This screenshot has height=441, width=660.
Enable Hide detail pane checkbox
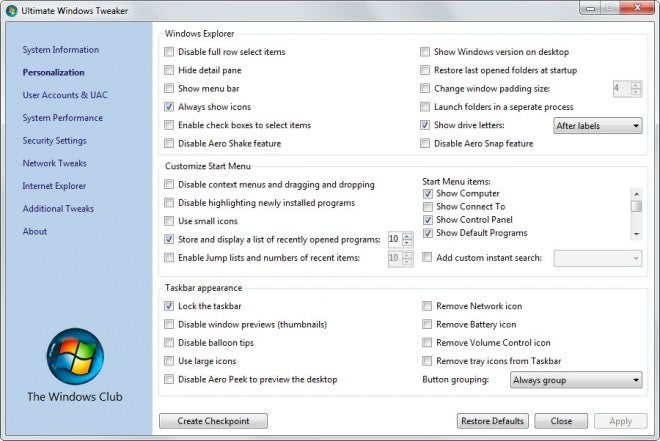(x=169, y=71)
